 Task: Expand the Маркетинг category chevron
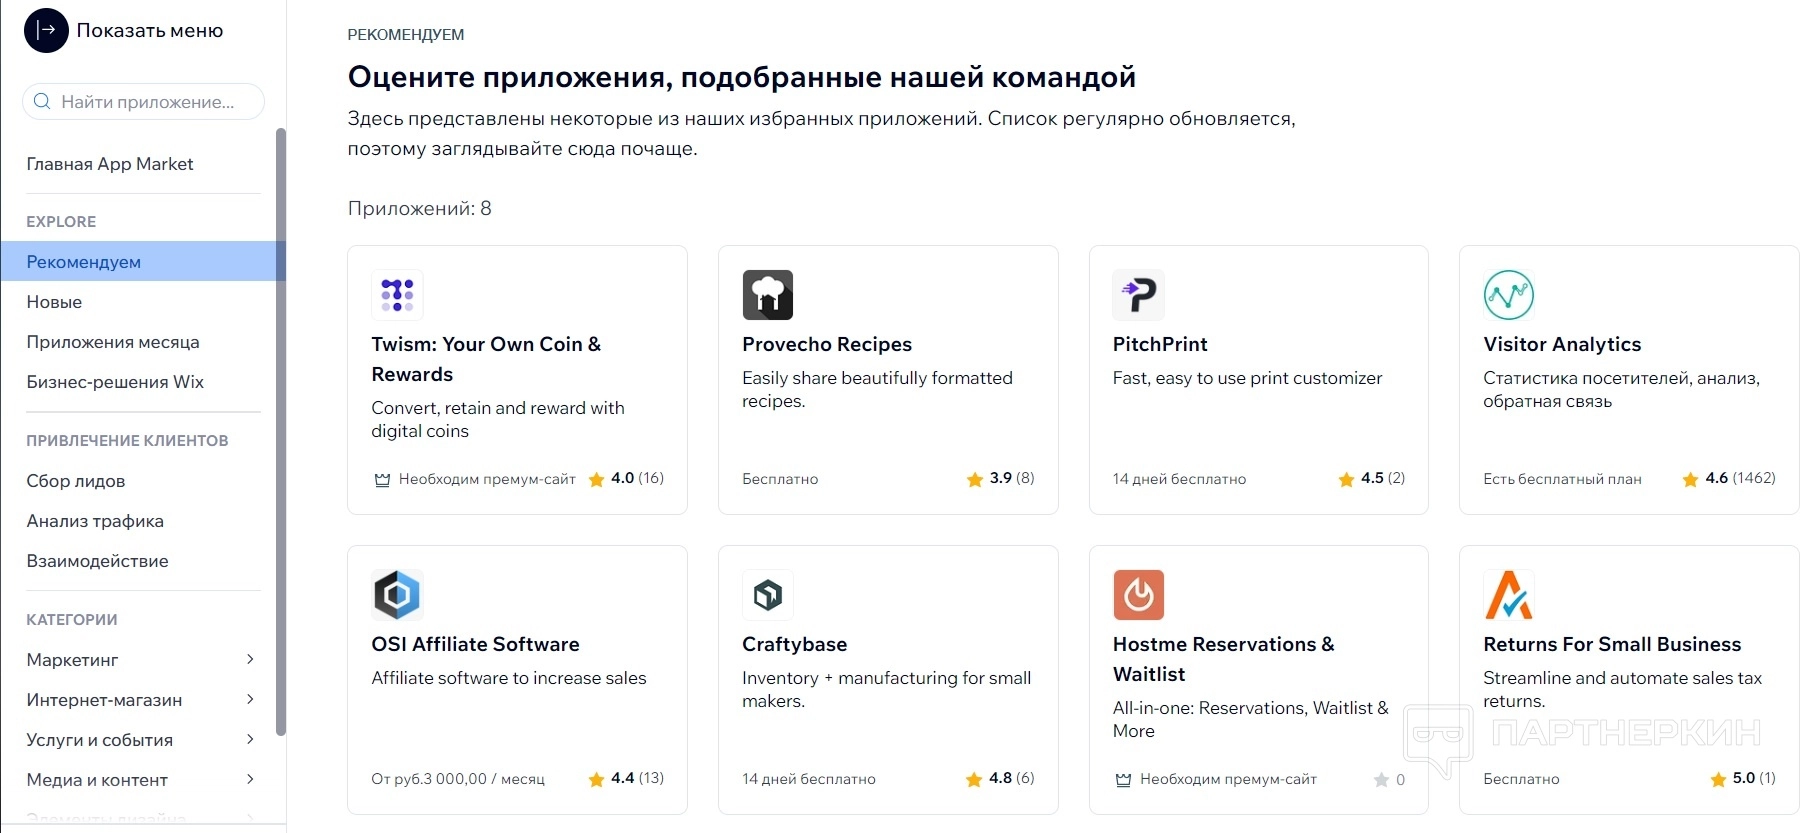tap(250, 659)
